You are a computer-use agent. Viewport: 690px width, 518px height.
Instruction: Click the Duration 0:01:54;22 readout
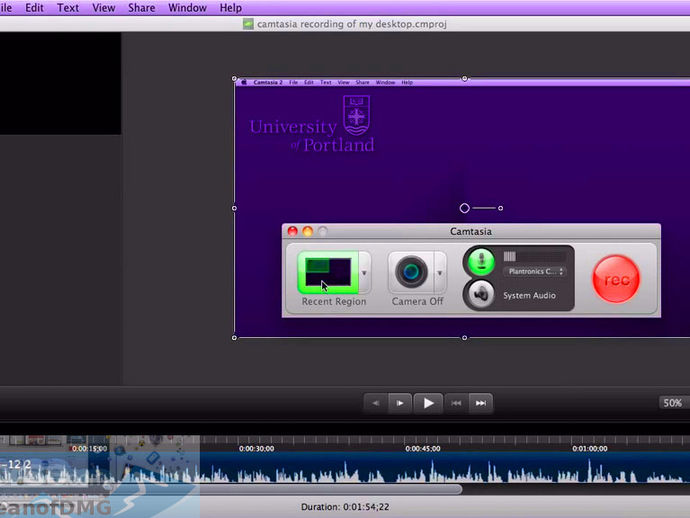coord(345,507)
